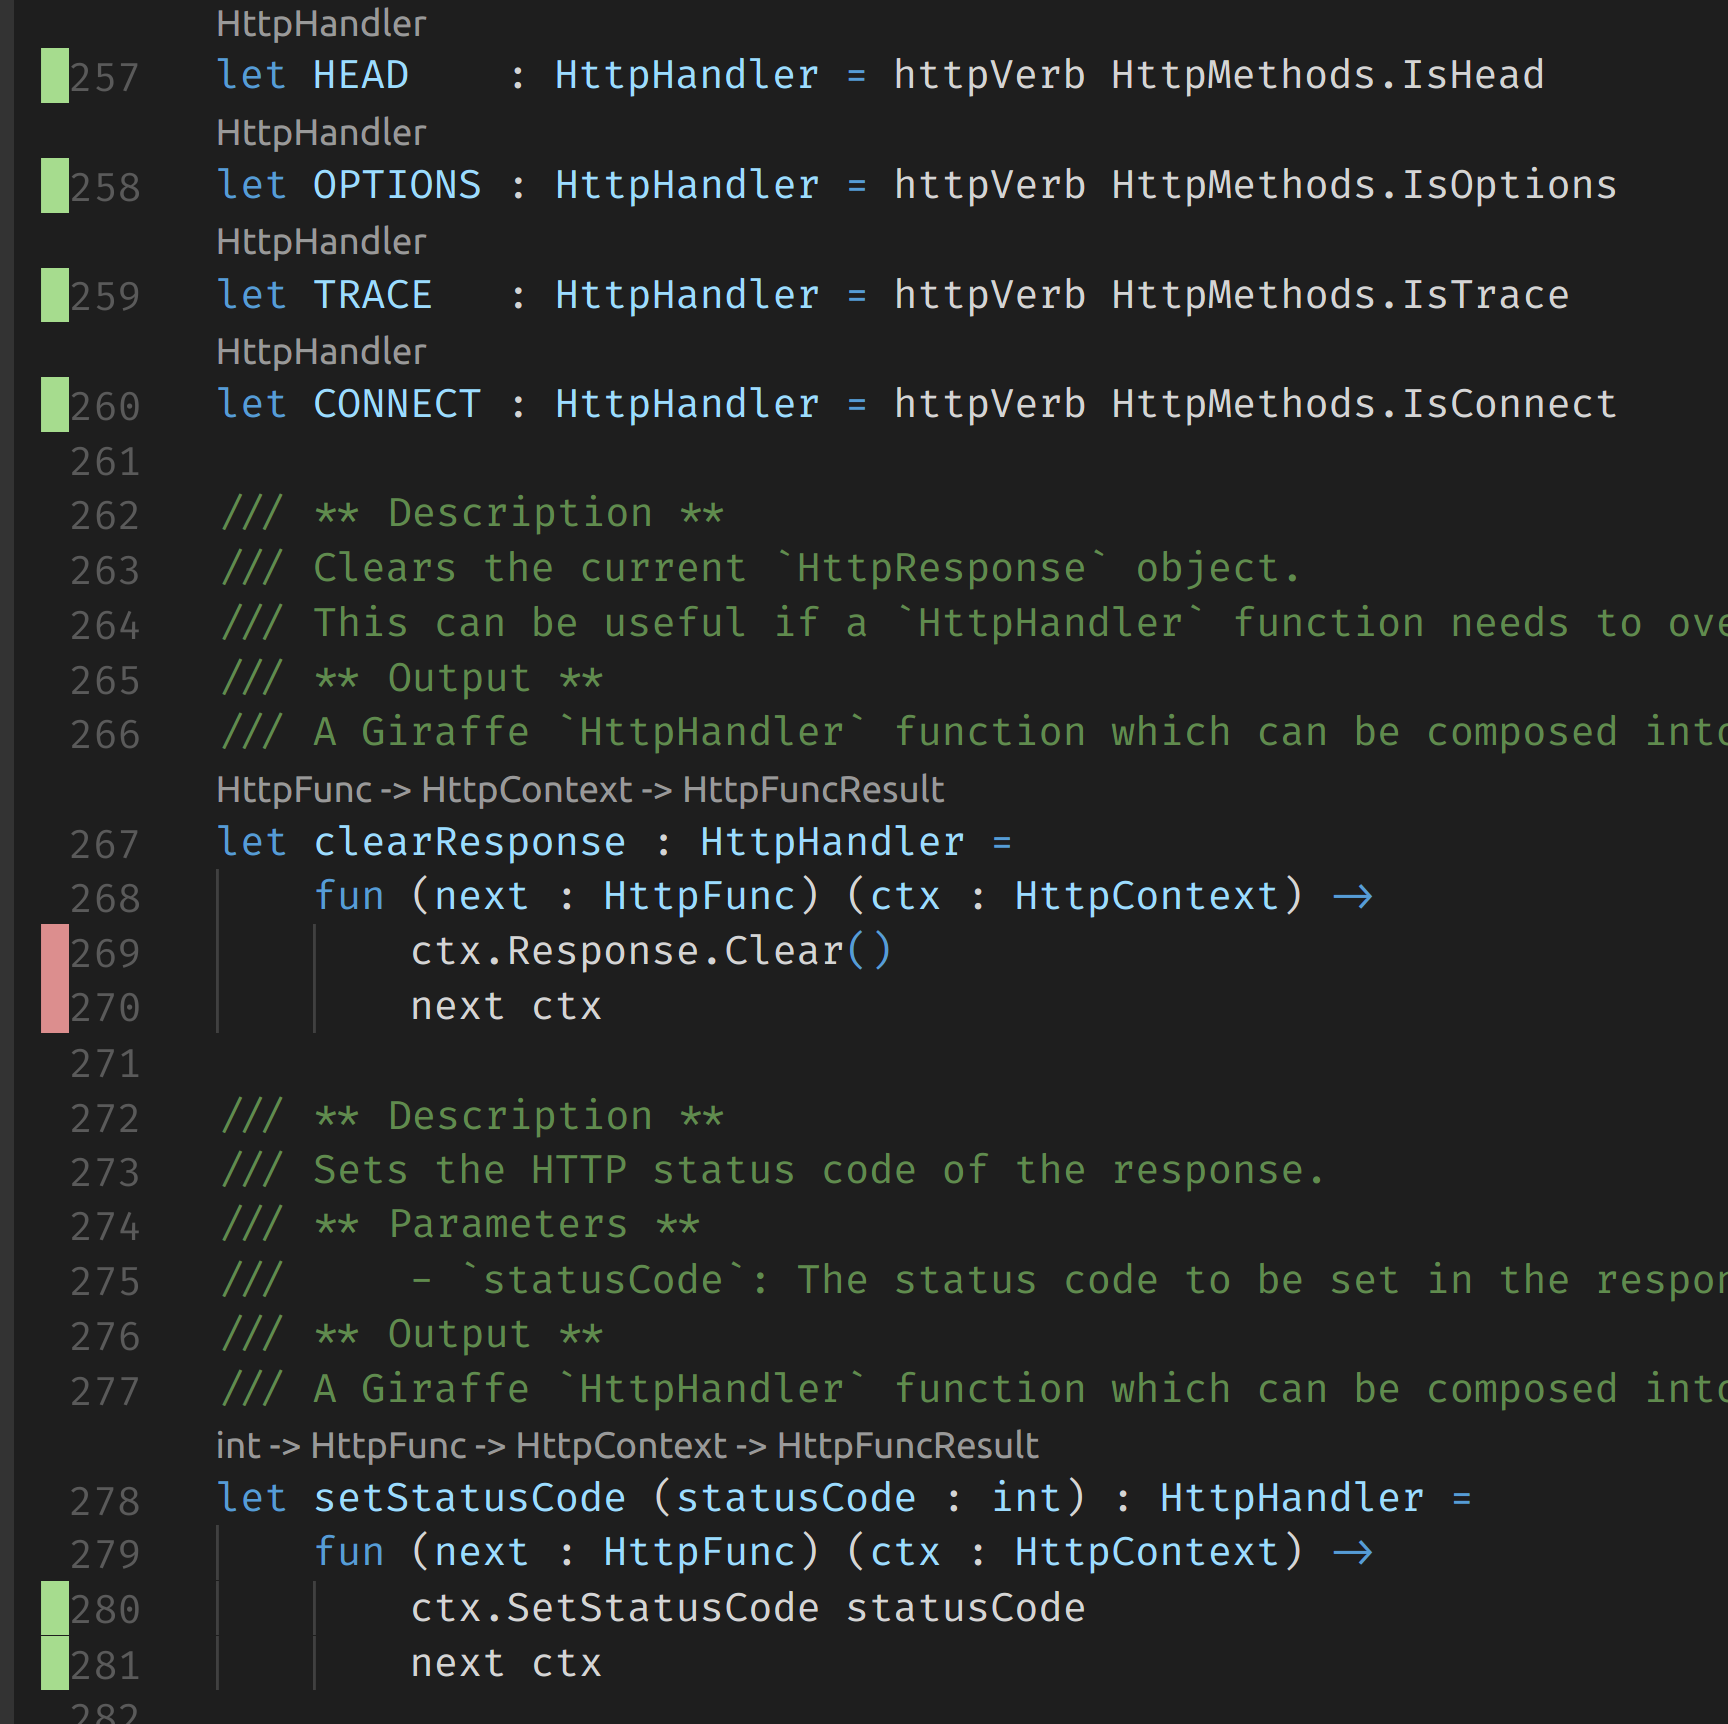Click HttpMethods.IsTrace on line 259
The width and height of the screenshot is (1728, 1724).
click(x=1340, y=295)
